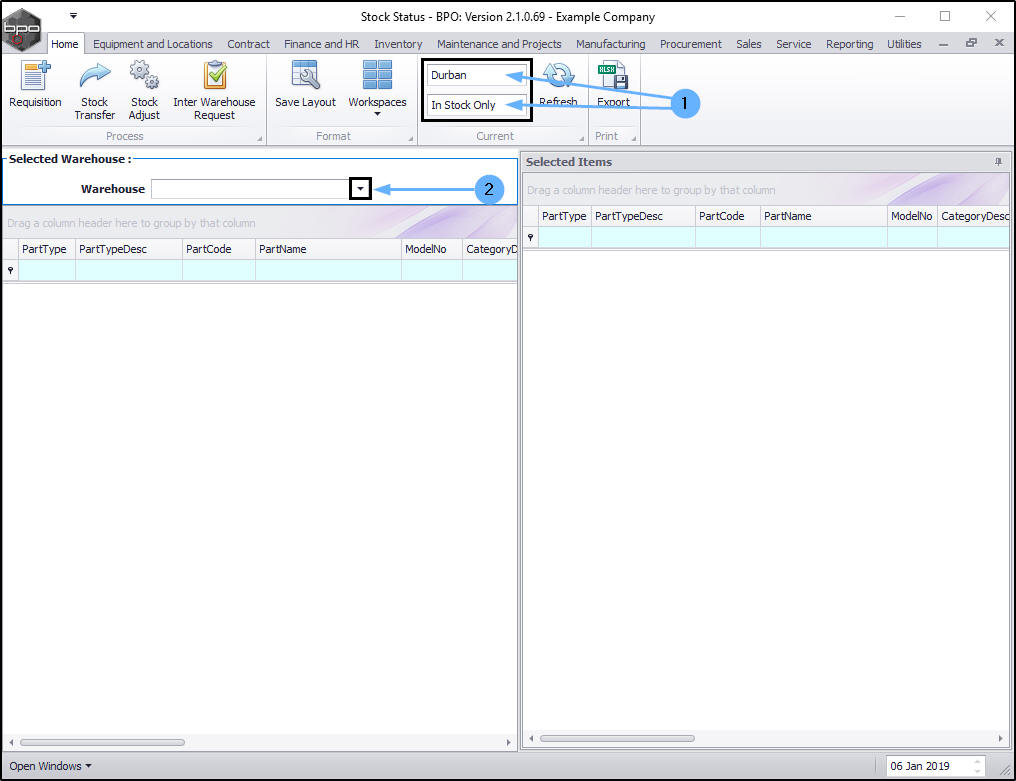
Task: Open the Maintenance and Projects tab
Action: (x=499, y=44)
